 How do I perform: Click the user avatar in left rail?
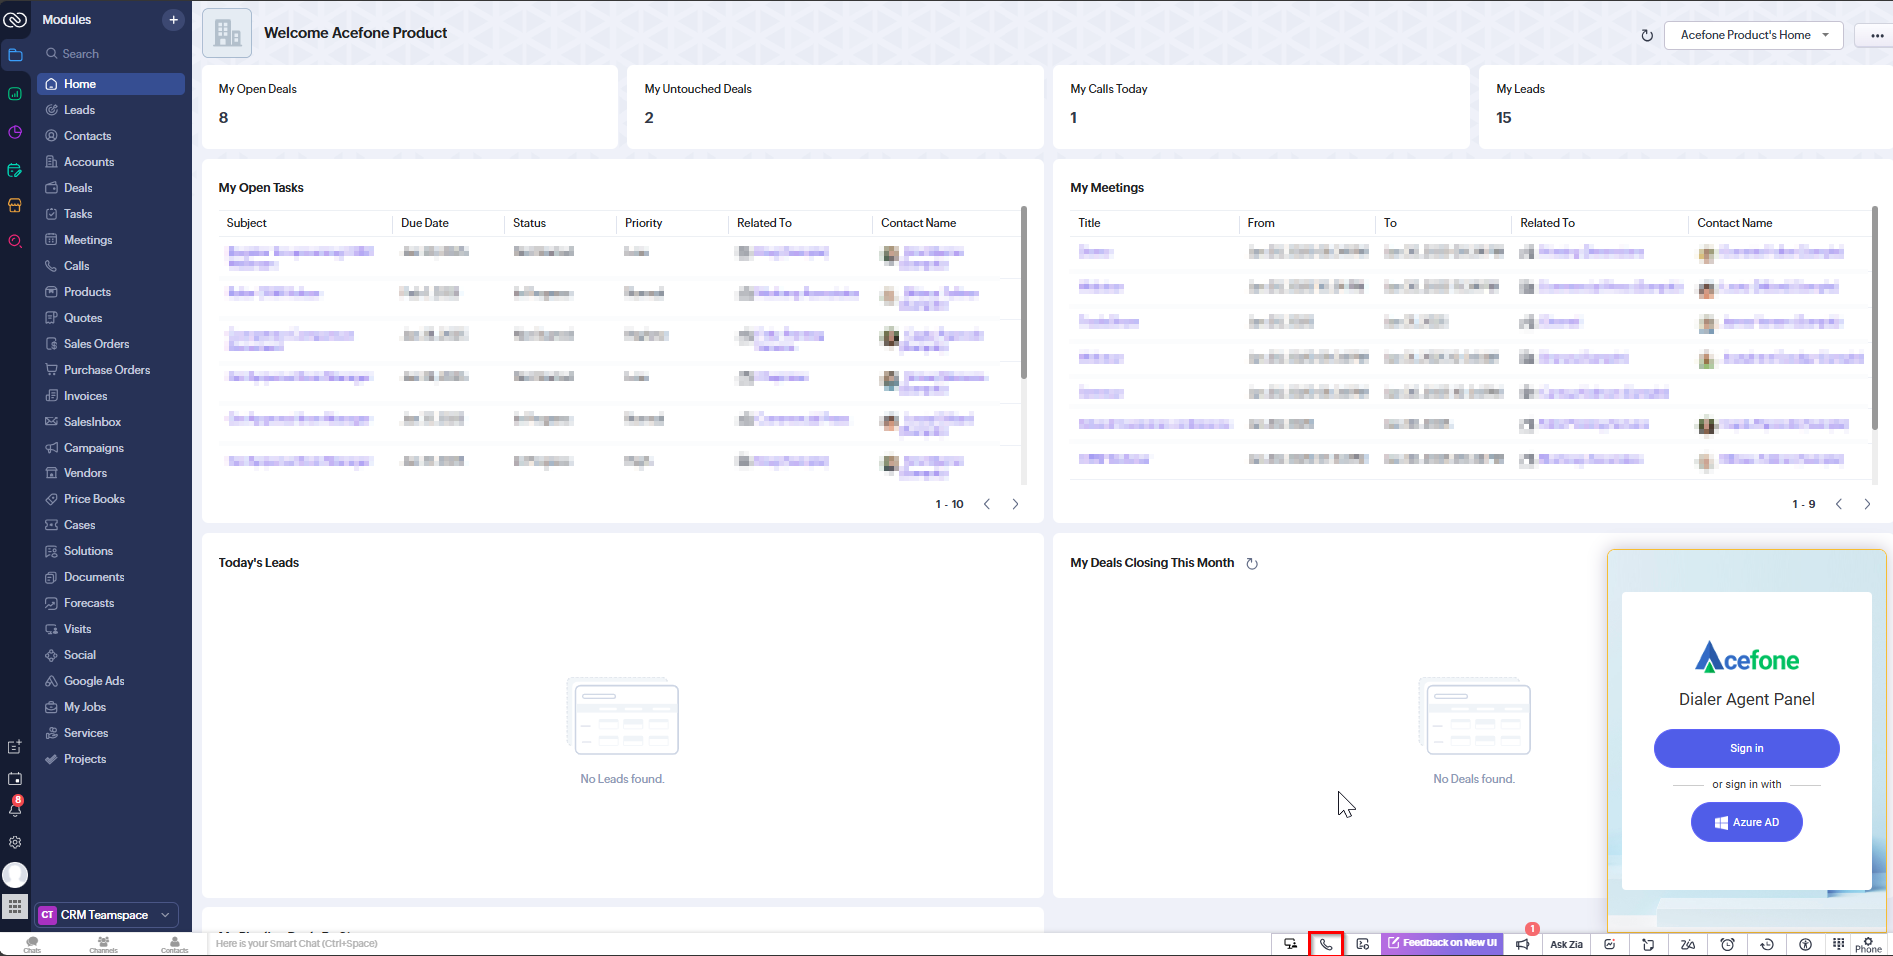coord(15,875)
